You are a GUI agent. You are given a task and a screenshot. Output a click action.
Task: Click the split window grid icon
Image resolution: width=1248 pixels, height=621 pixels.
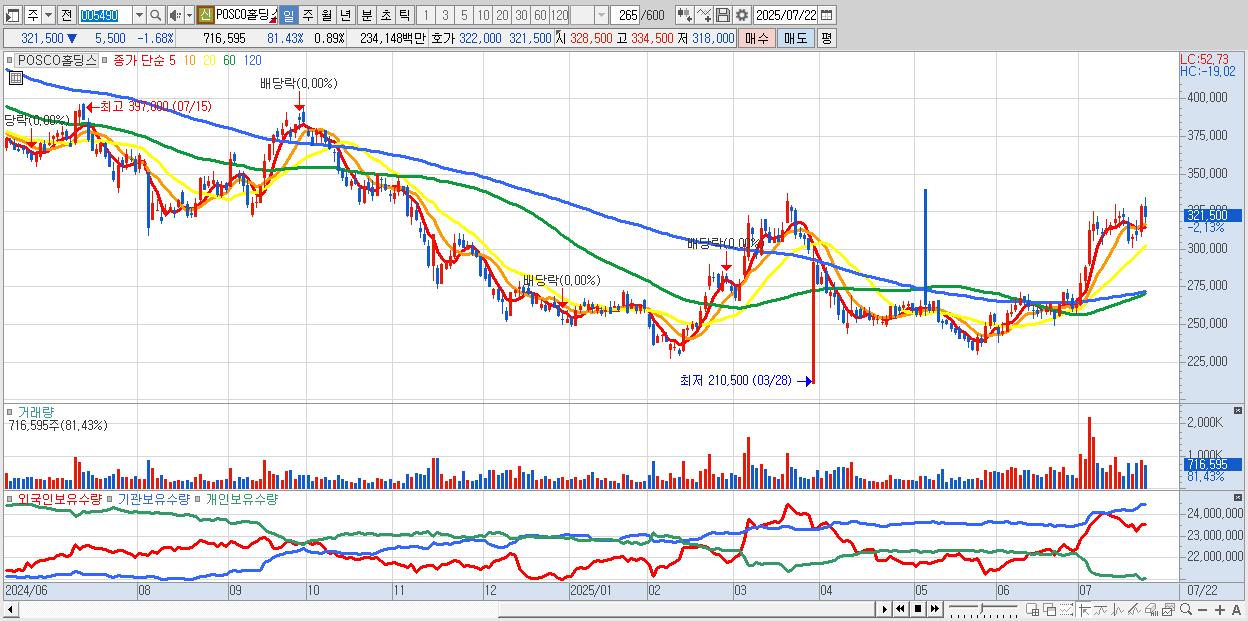pyautogui.click(x=1032, y=610)
